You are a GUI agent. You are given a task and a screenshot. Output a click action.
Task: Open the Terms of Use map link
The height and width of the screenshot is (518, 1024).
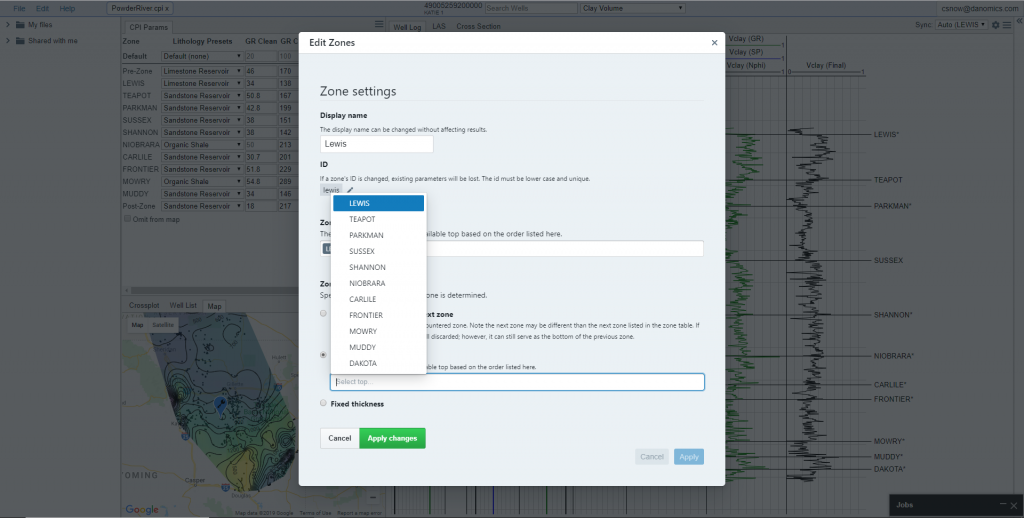tap(315, 513)
